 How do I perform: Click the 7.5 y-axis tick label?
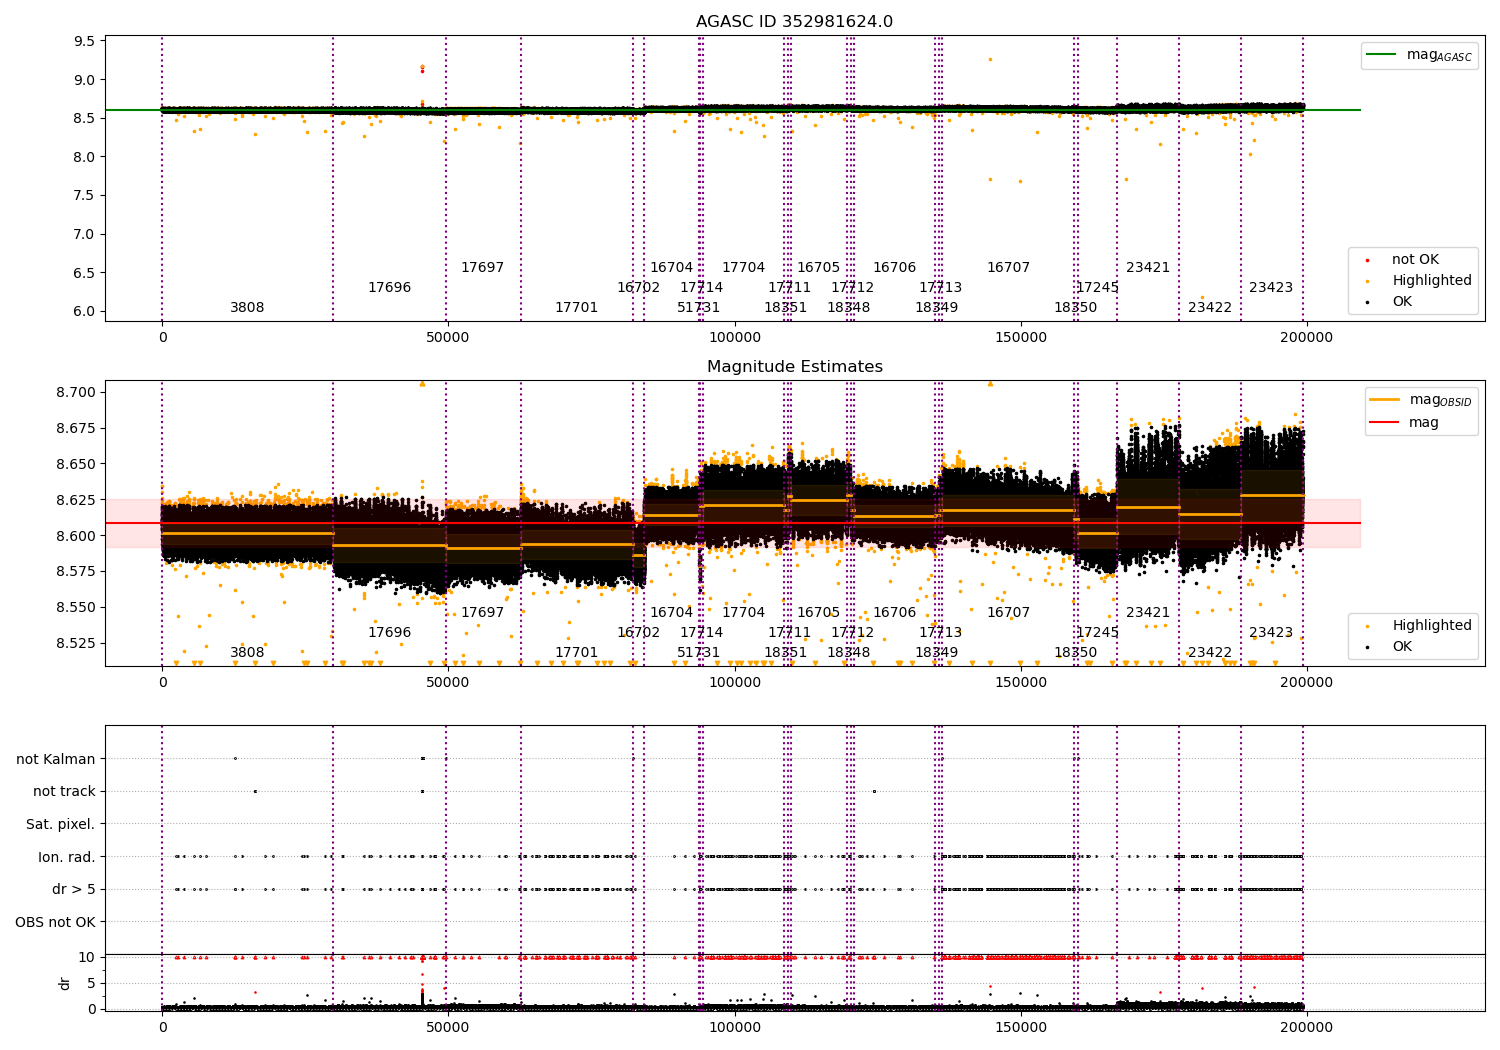[85, 195]
